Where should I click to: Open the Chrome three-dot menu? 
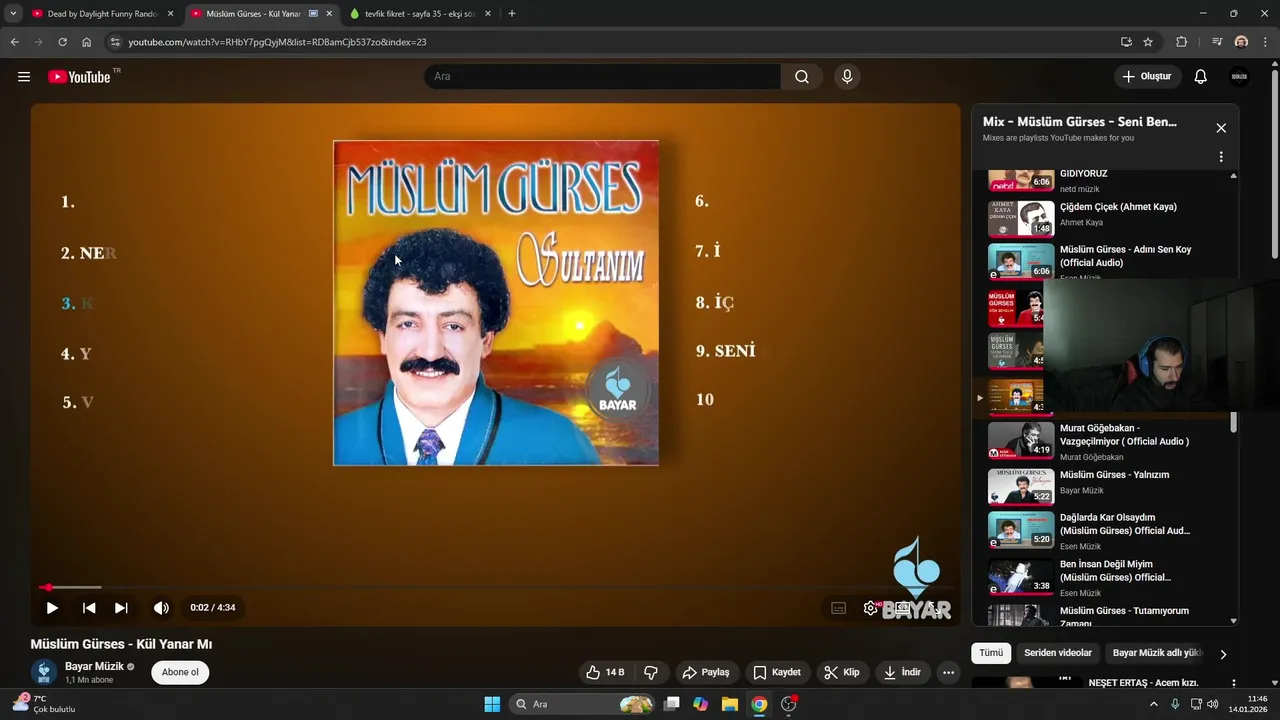[1264, 42]
